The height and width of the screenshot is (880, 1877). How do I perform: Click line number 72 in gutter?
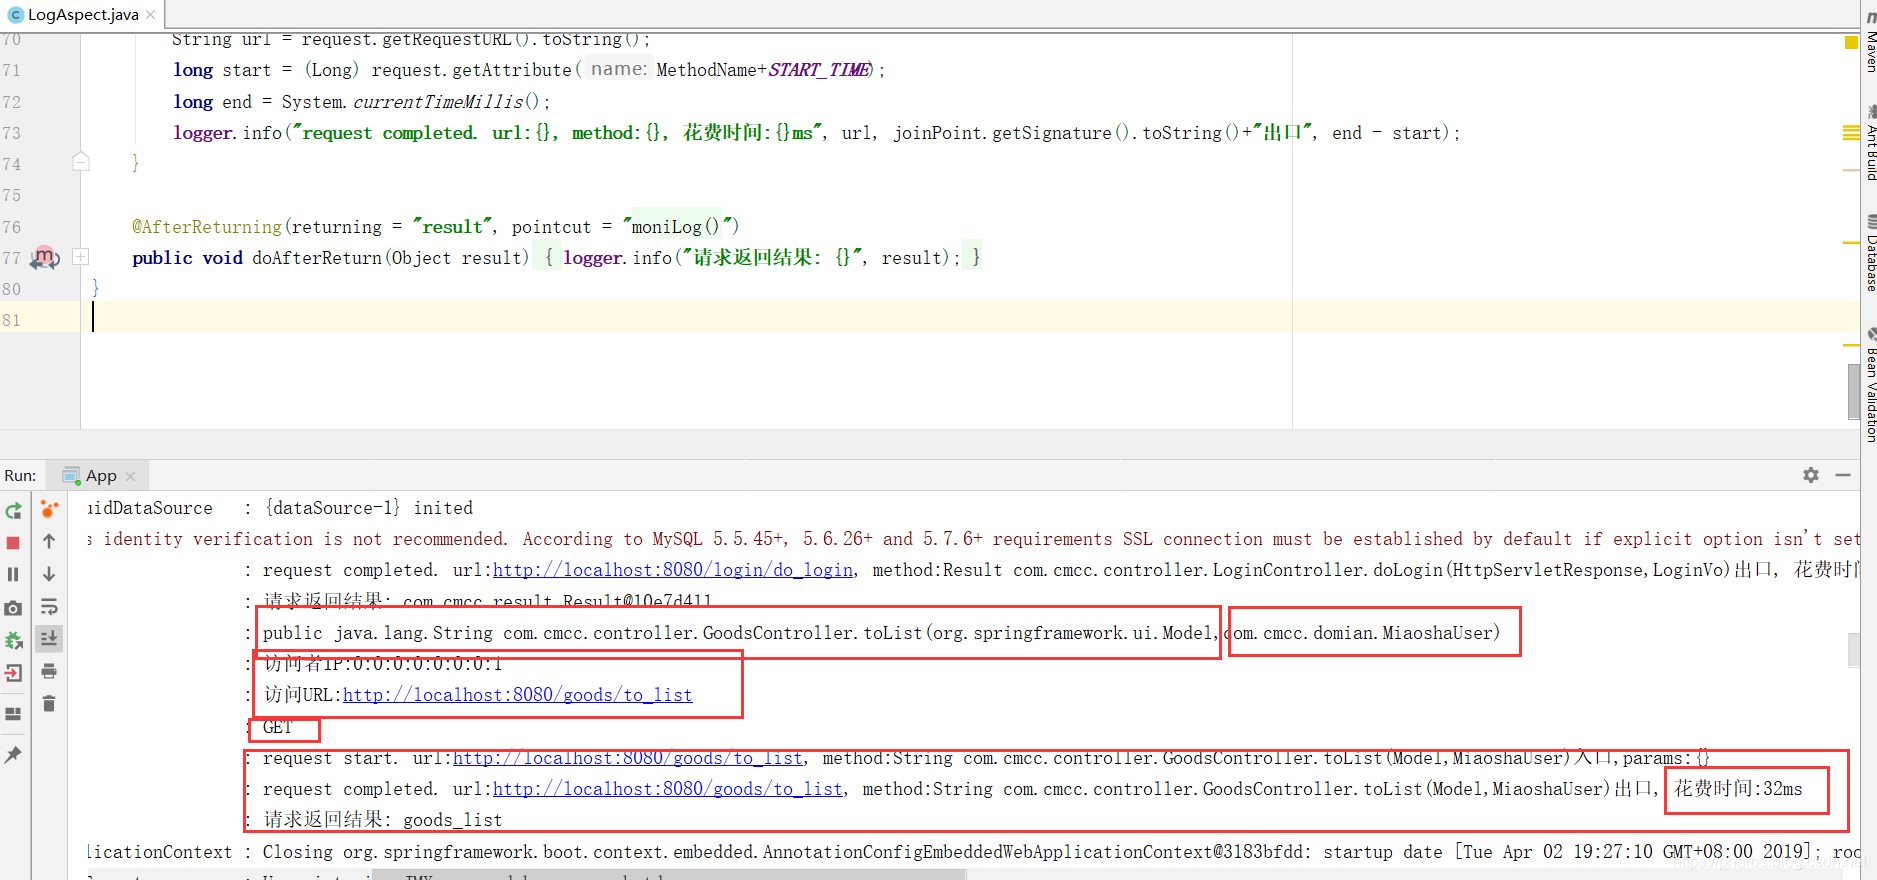tap(12, 102)
